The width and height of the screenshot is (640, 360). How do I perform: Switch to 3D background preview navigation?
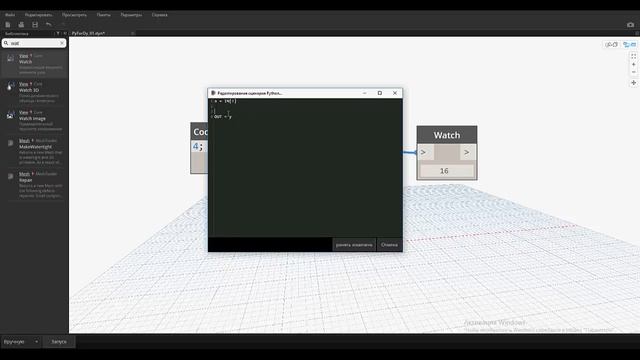611,44
